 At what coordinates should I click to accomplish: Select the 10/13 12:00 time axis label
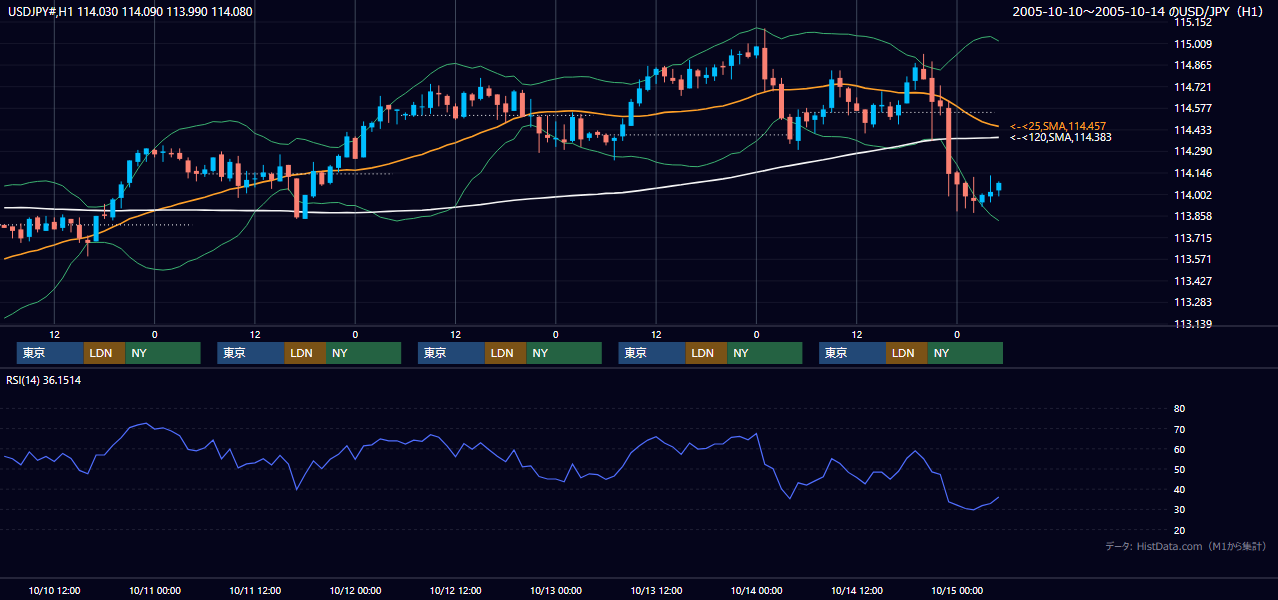(656, 590)
